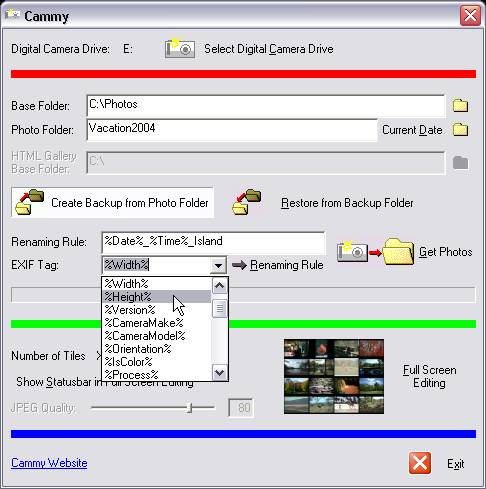The height and width of the screenshot is (489, 486).
Task: Open the Cammy Website link
Action: coord(49,463)
